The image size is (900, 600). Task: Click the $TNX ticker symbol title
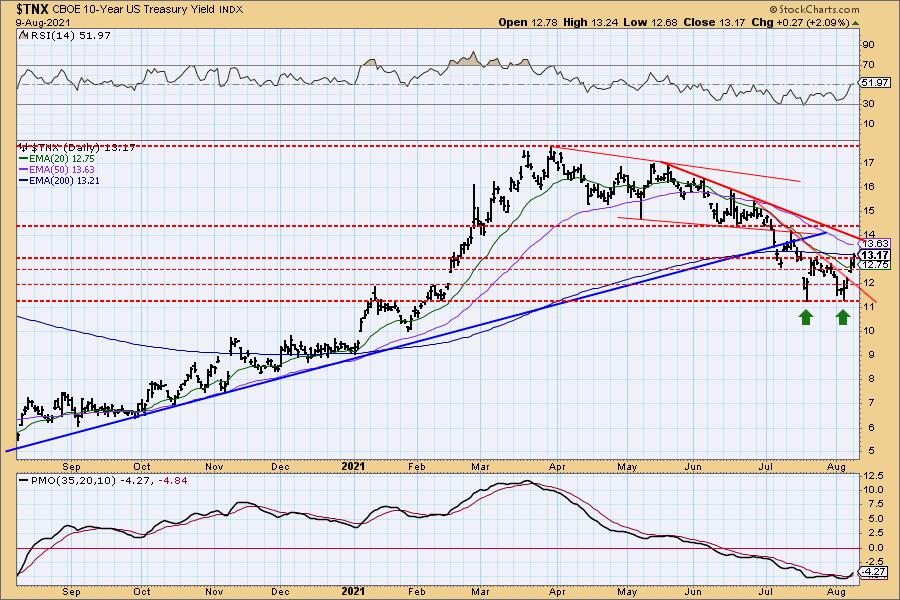click(34, 9)
